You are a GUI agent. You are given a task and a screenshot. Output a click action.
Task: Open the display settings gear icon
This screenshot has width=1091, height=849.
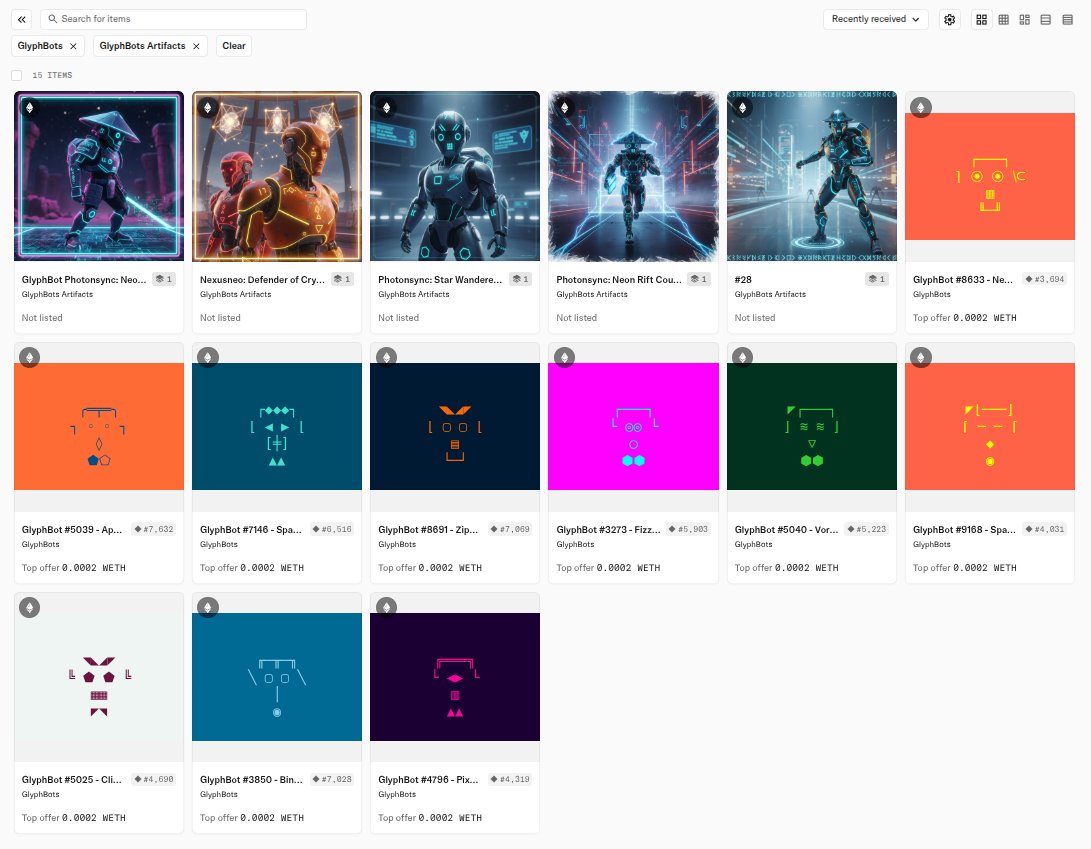click(x=949, y=19)
